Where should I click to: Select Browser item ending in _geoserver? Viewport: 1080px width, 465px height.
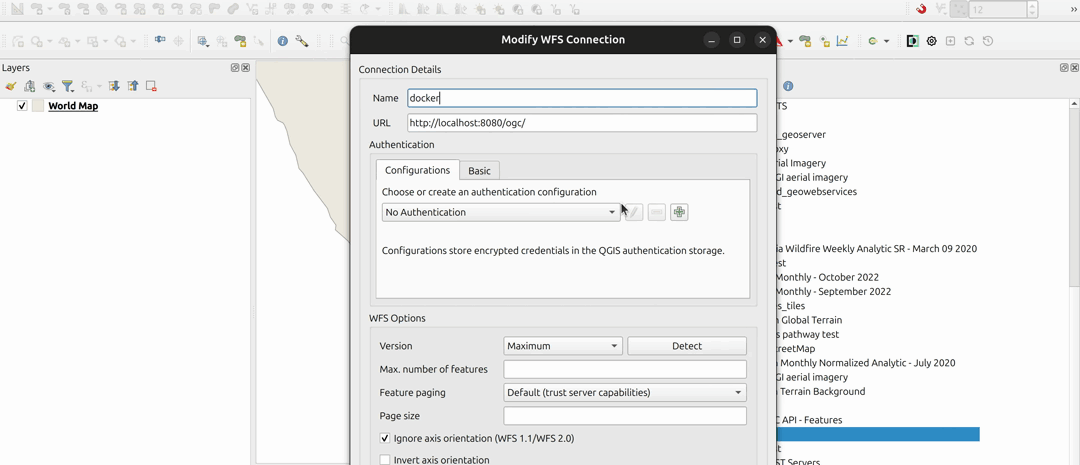click(x=800, y=134)
